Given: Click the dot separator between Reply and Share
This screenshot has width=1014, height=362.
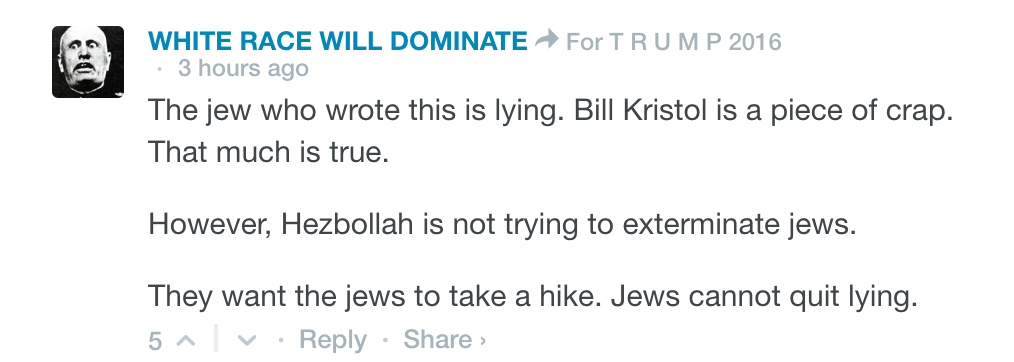Looking at the screenshot, I should [385, 340].
